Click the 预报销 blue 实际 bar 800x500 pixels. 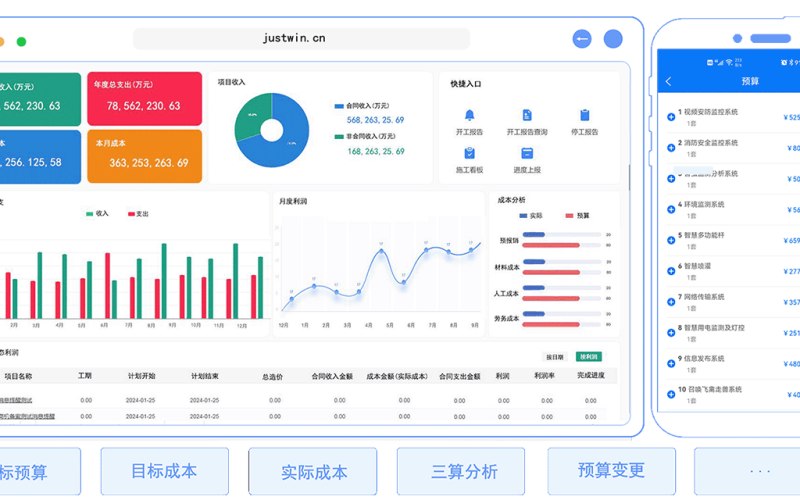pyautogui.click(x=534, y=235)
